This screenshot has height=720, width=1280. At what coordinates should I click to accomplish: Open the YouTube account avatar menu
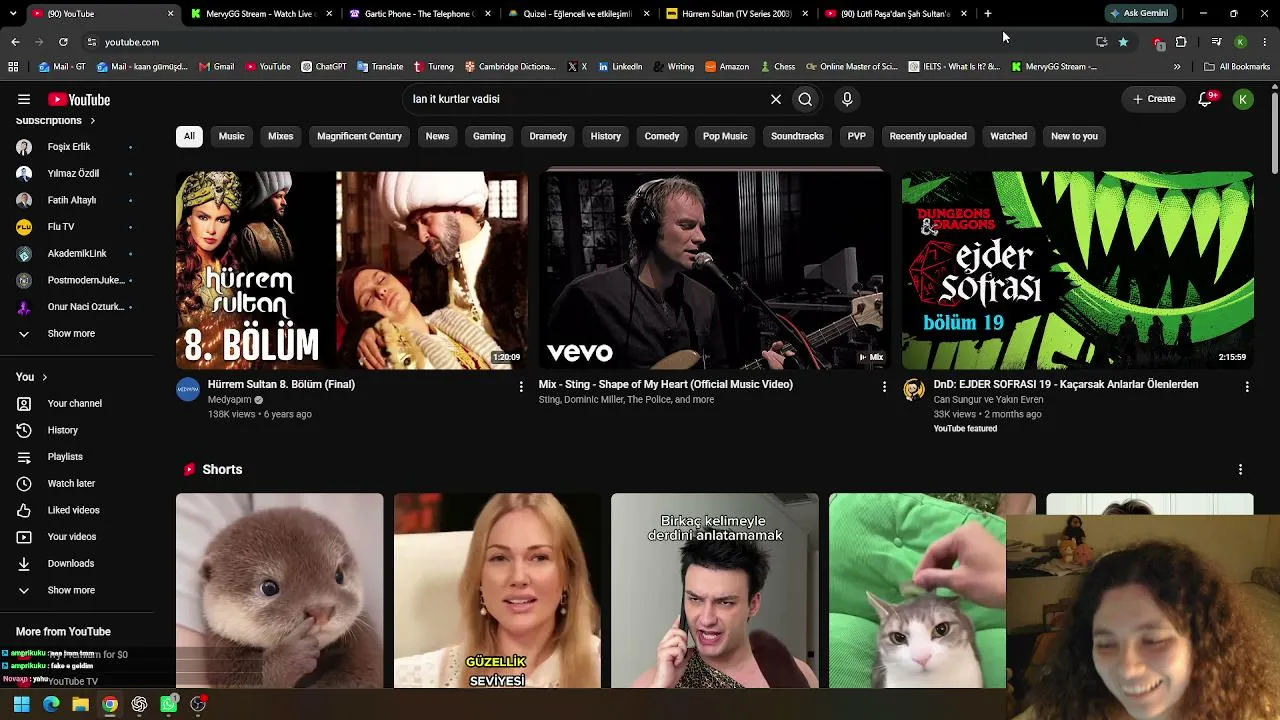pyautogui.click(x=1243, y=99)
